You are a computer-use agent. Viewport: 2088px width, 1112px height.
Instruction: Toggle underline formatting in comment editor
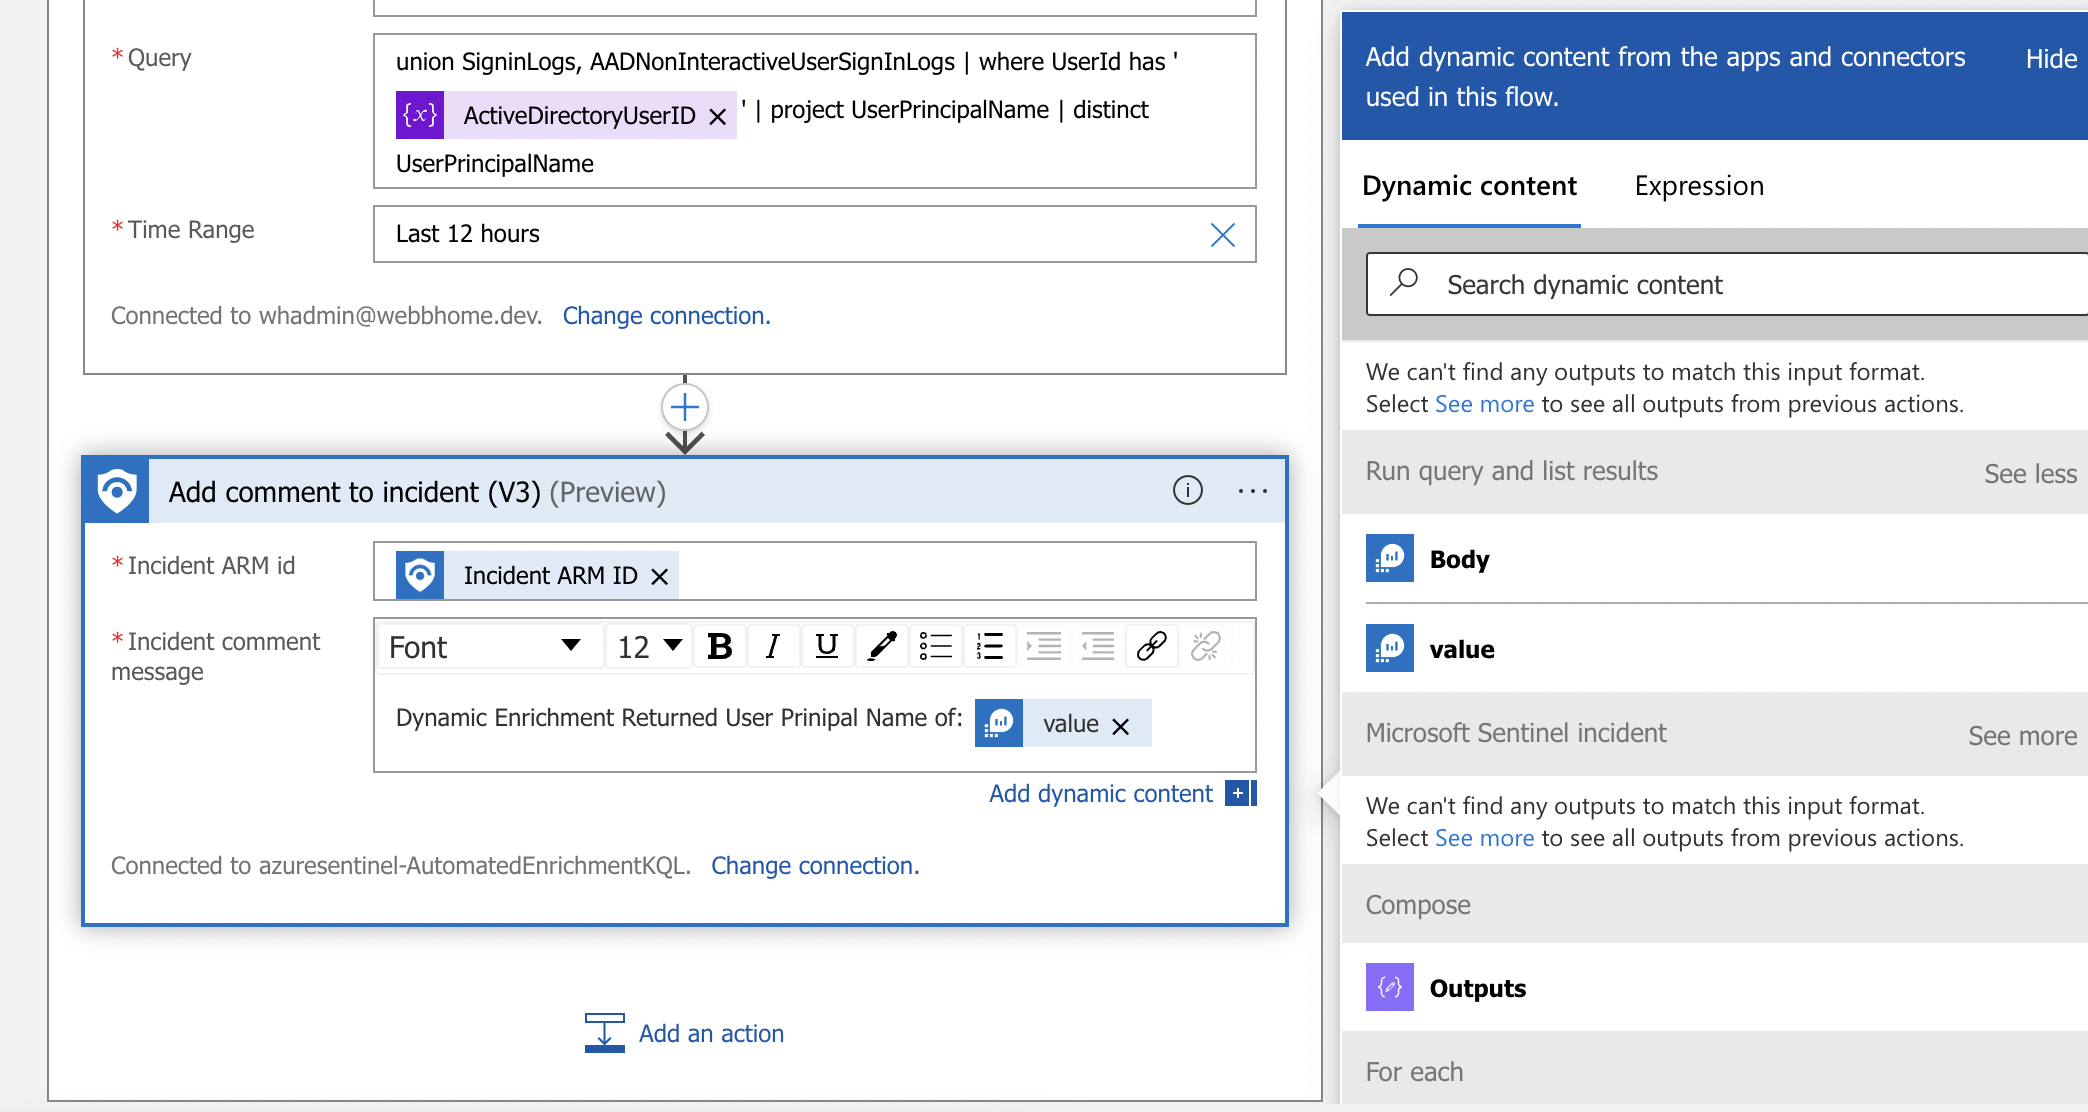[x=826, y=647]
